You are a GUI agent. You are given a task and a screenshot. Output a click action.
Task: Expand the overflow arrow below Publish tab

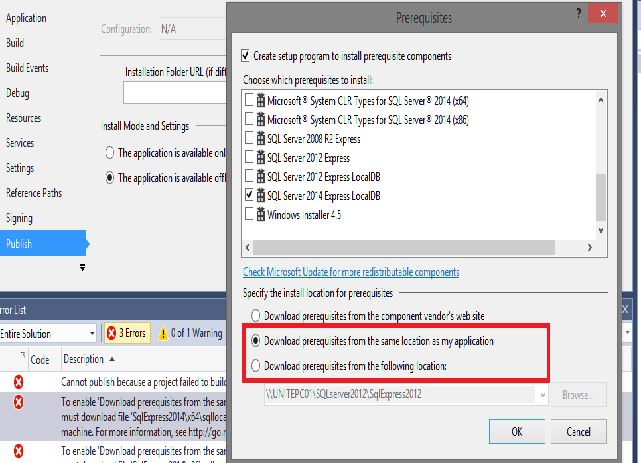[82, 268]
